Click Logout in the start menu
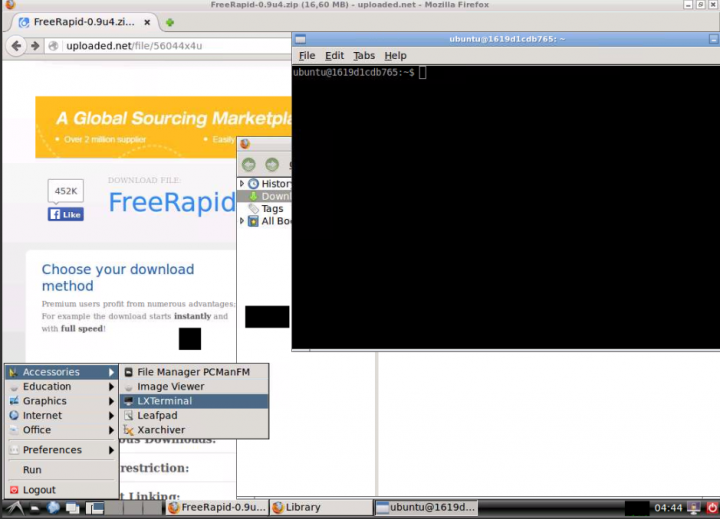The width and height of the screenshot is (720, 519). pyautogui.click(x=62, y=490)
